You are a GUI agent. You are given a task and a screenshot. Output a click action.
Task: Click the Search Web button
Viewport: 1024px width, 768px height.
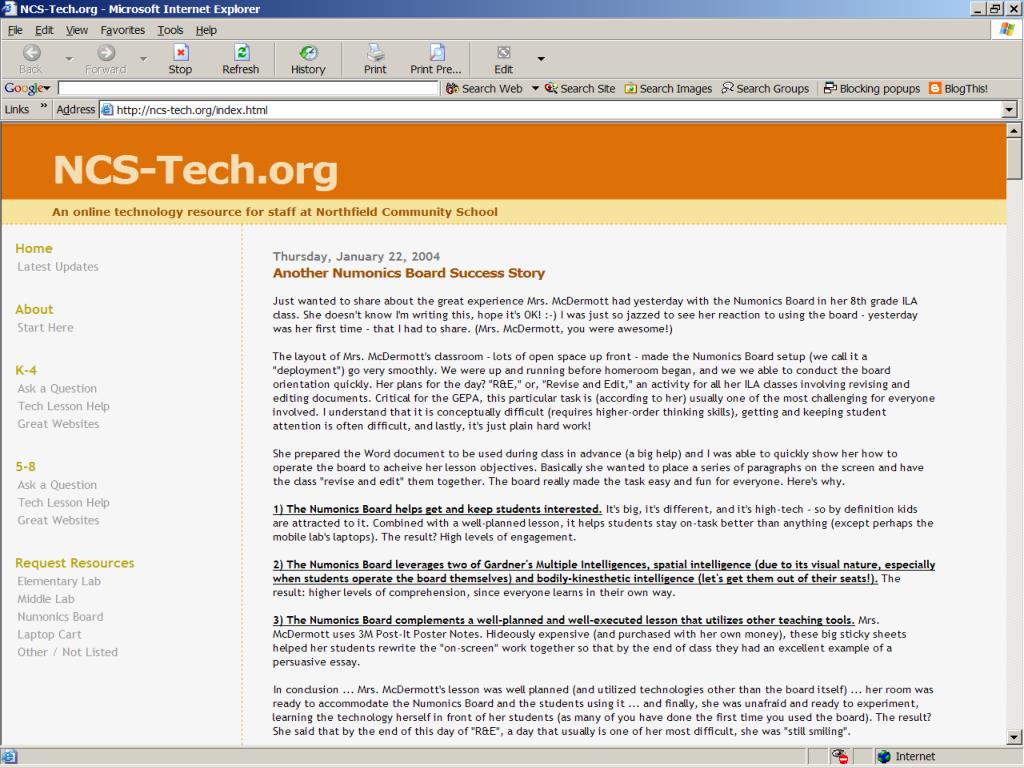[x=485, y=88]
